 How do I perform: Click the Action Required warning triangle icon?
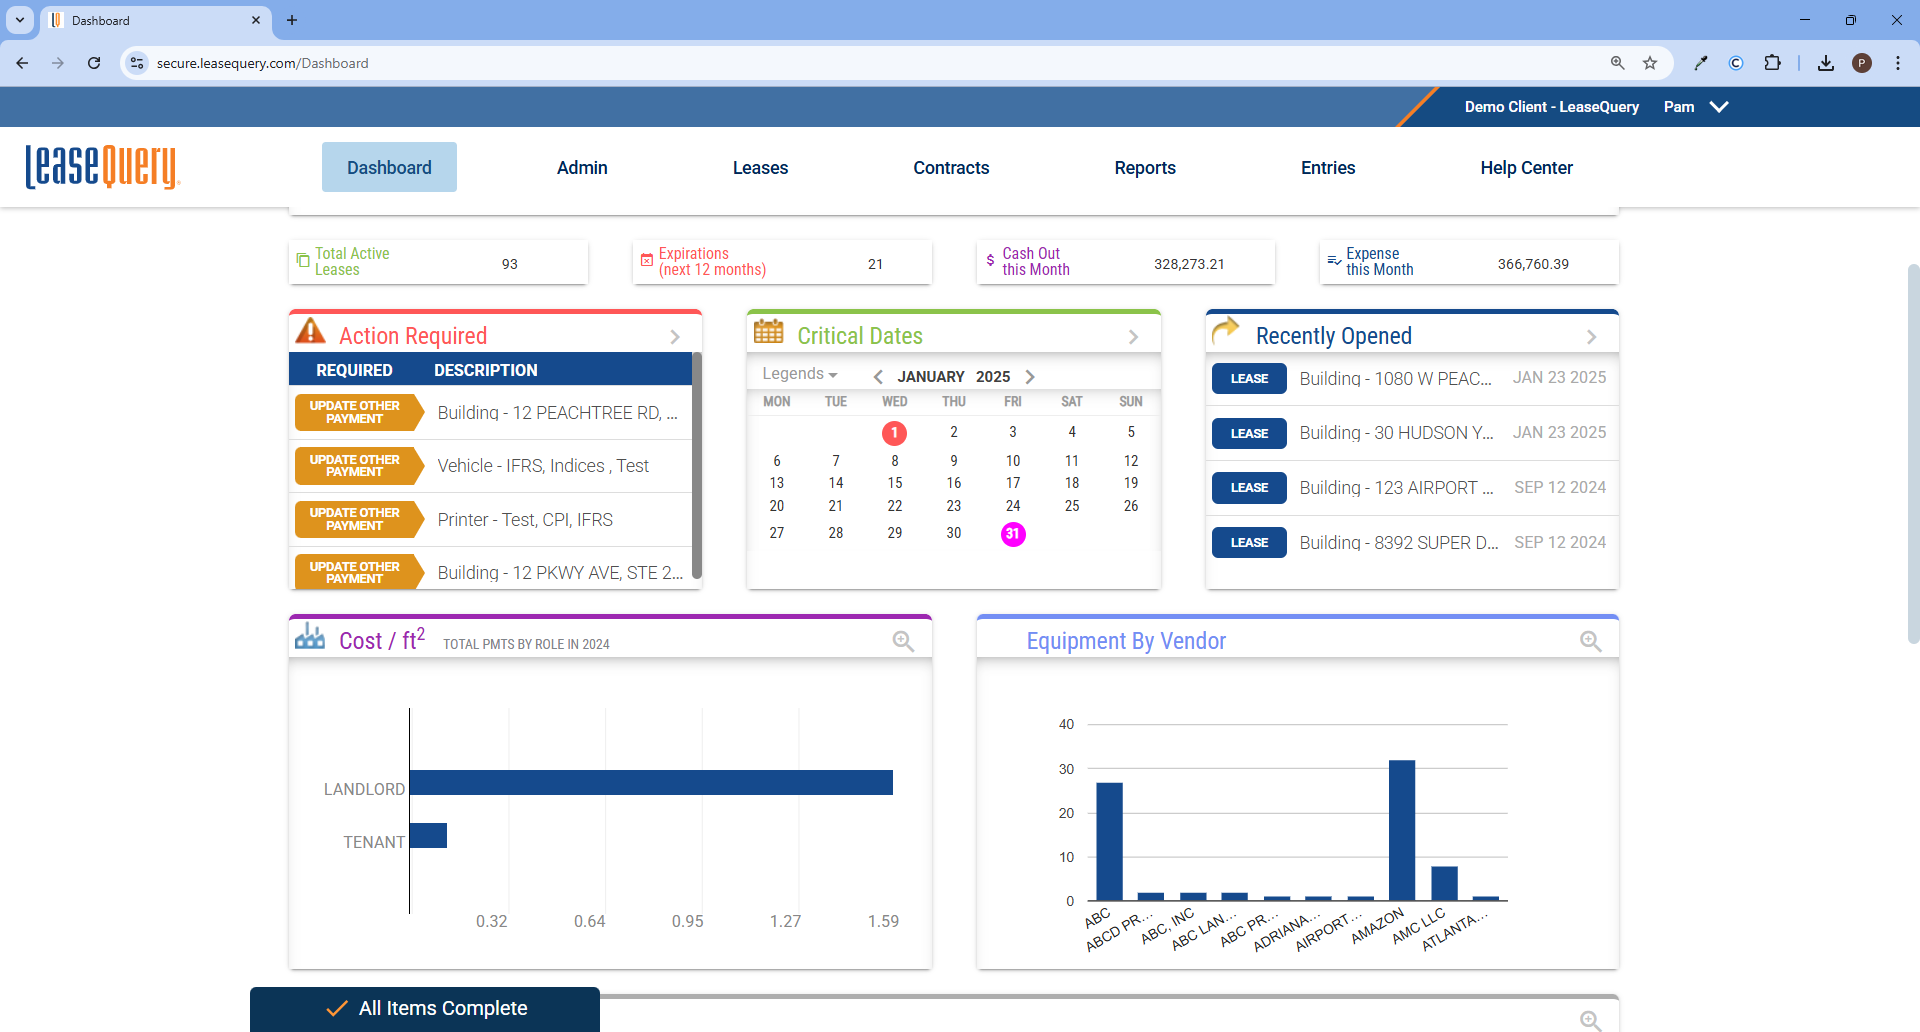pyautogui.click(x=311, y=331)
